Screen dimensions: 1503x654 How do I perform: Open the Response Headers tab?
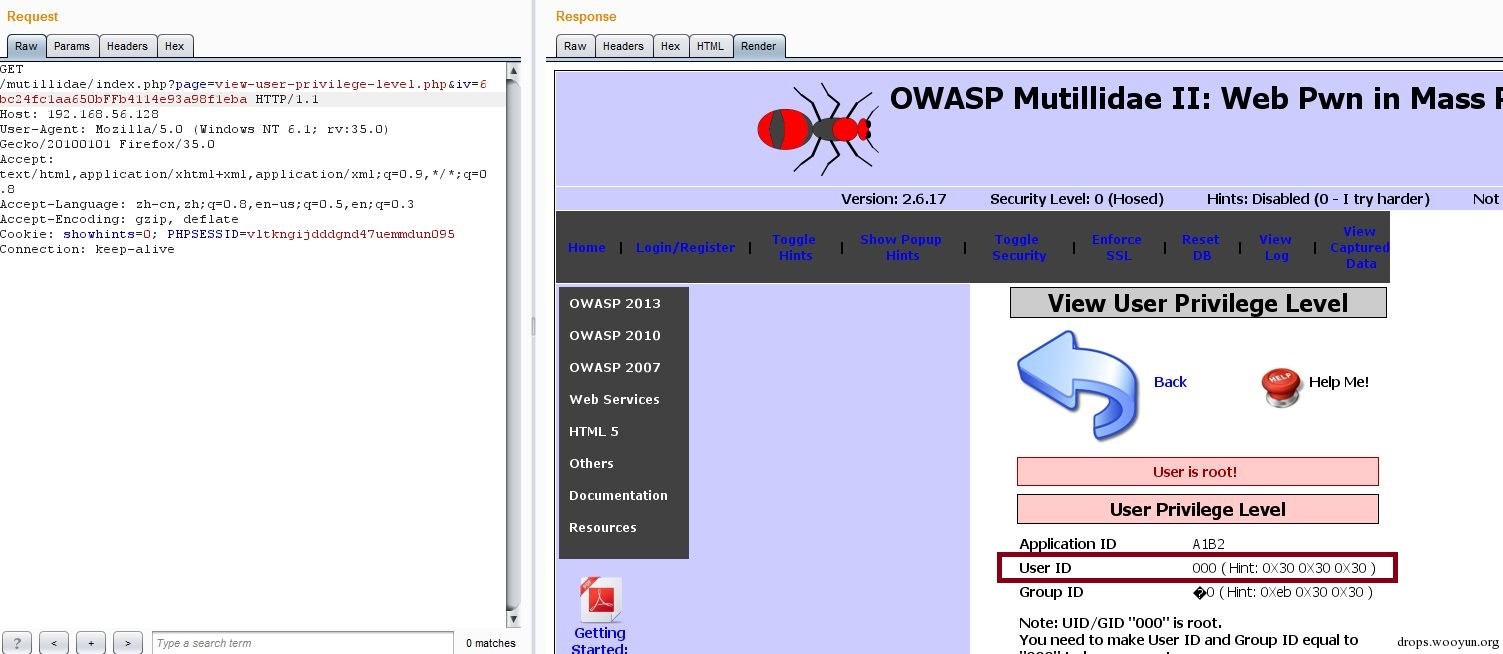623,46
